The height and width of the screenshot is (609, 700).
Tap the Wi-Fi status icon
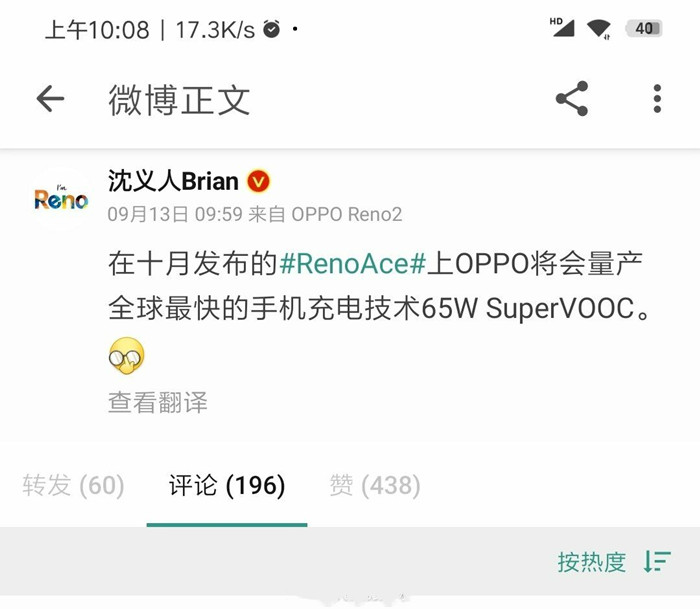click(599, 29)
